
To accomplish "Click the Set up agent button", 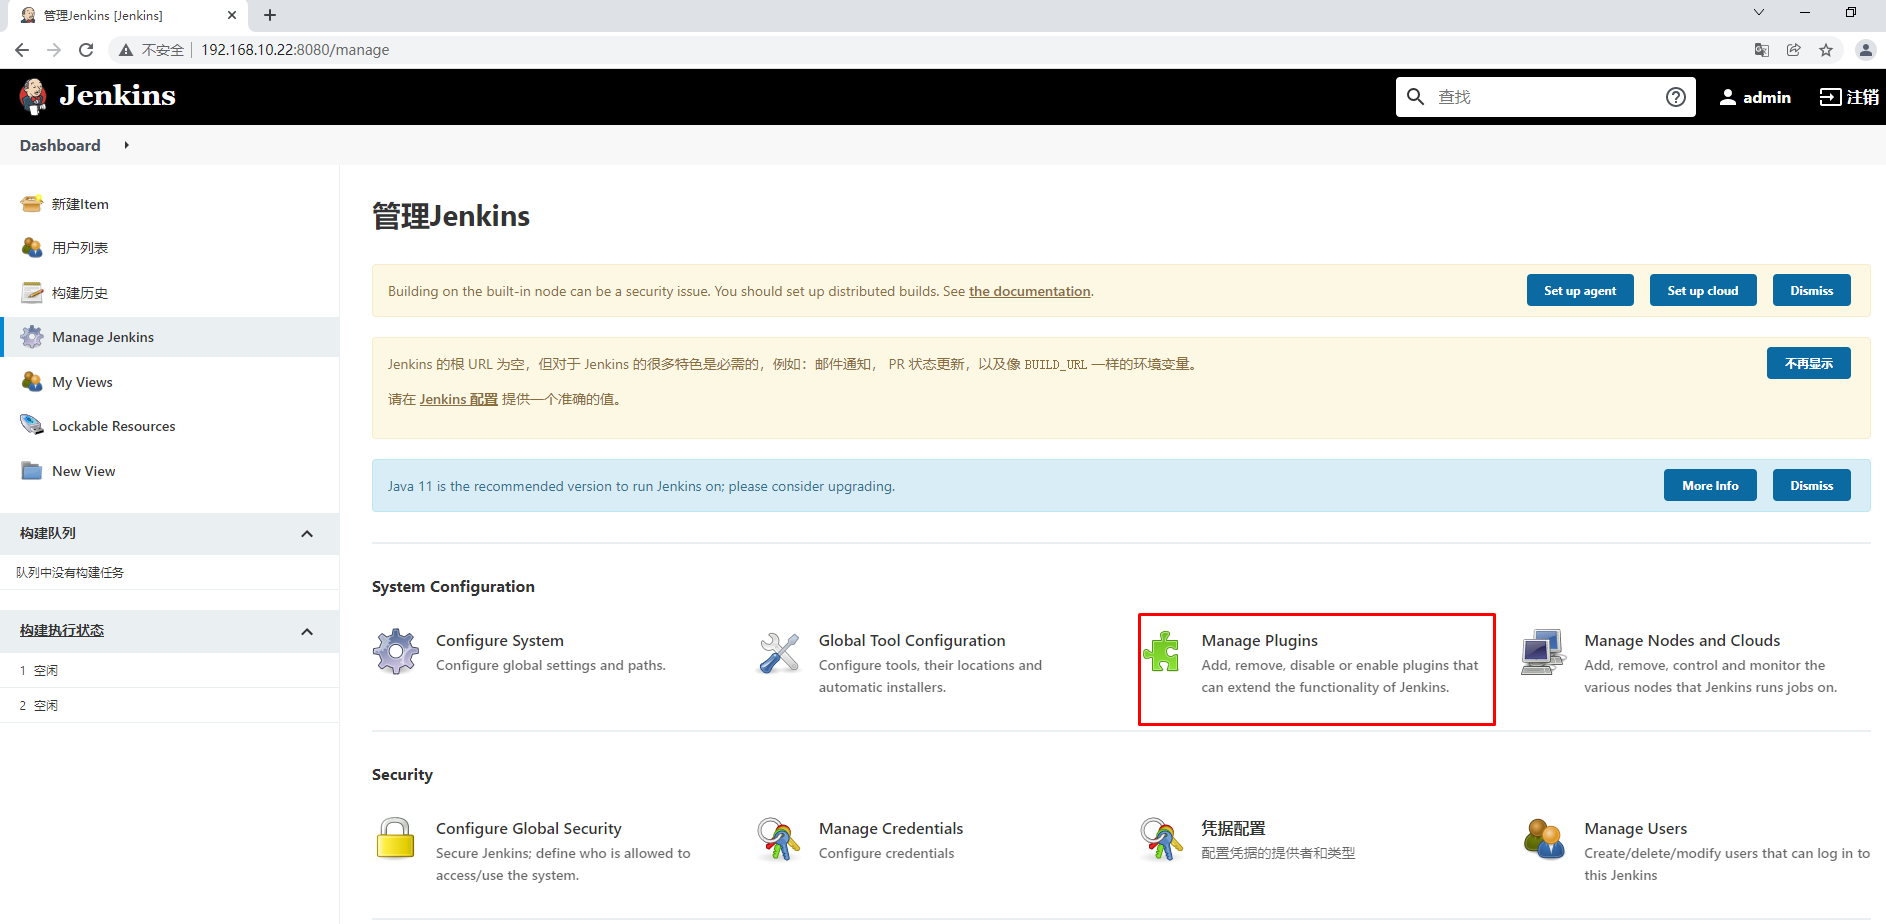I will click(x=1580, y=291).
